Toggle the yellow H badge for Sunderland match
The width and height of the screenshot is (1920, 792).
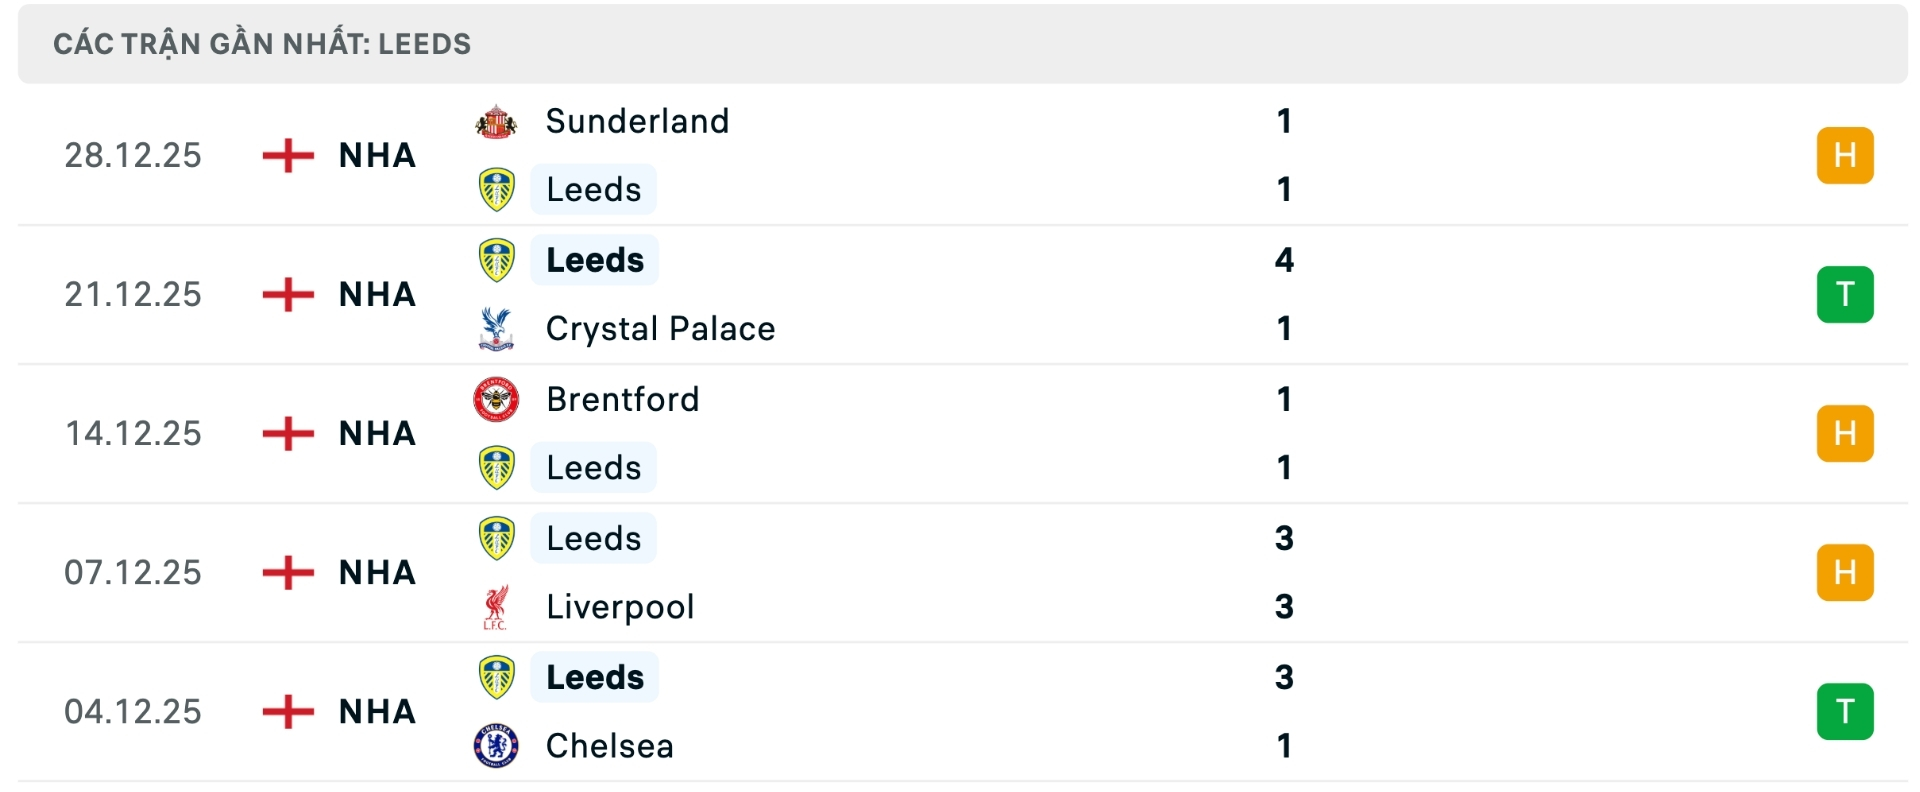coord(1846,155)
